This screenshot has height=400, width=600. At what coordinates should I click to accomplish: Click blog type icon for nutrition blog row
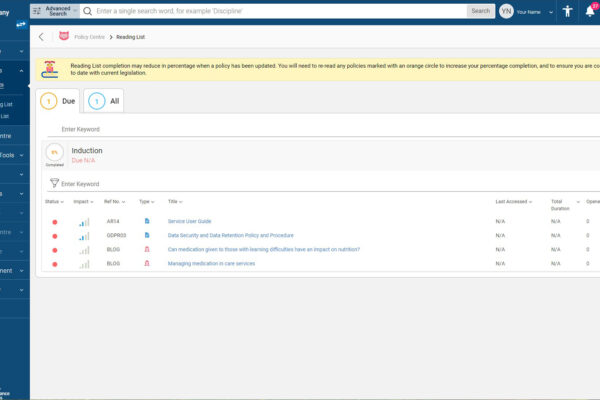click(147, 249)
